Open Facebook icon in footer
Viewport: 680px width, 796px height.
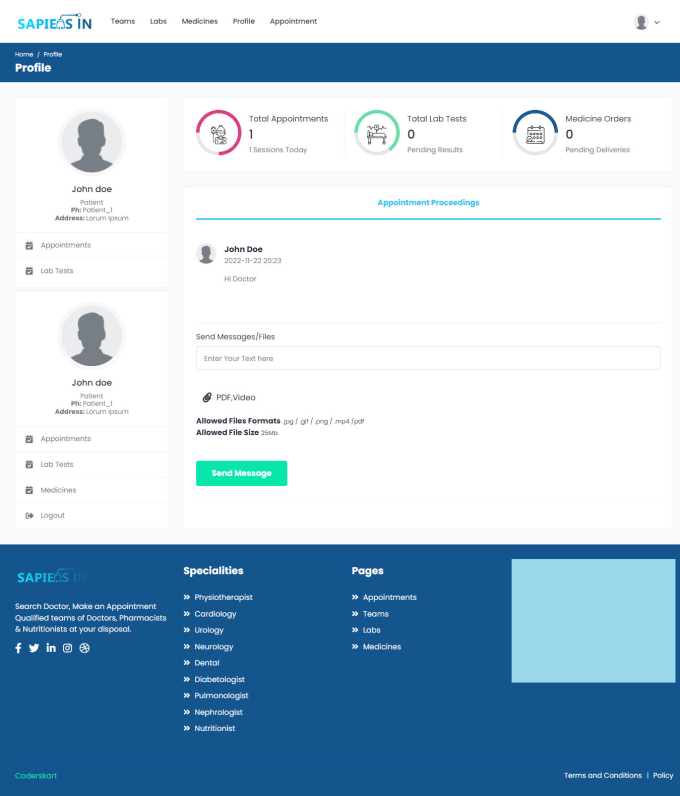pyautogui.click(x=18, y=648)
